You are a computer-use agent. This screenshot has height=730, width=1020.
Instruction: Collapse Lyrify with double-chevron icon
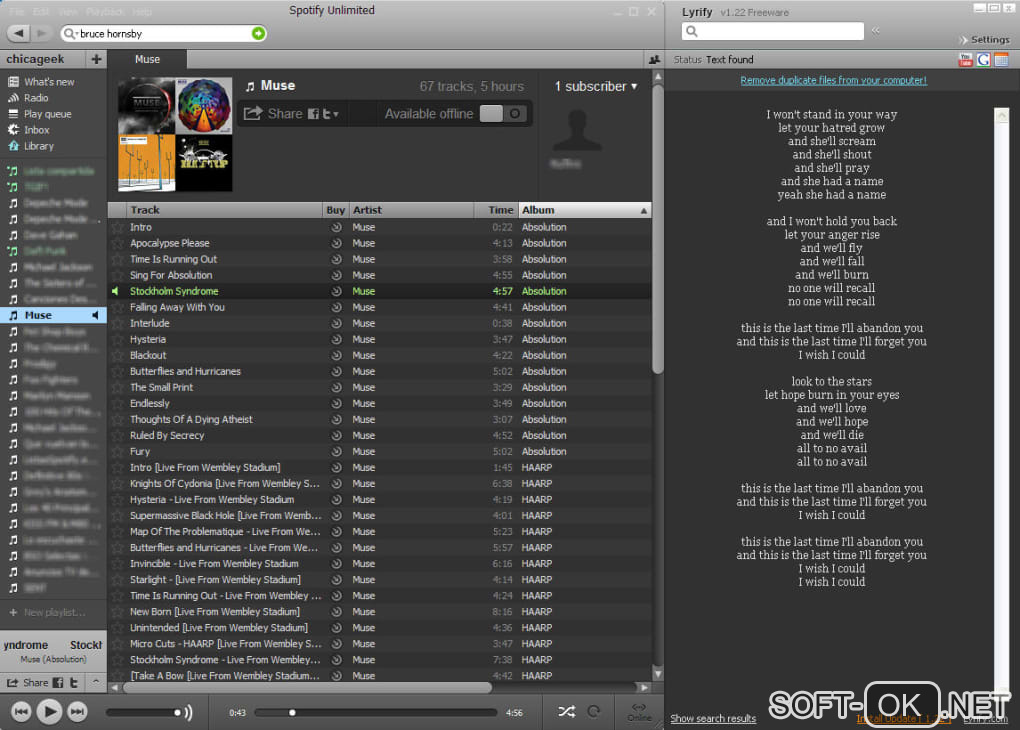pos(876,30)
